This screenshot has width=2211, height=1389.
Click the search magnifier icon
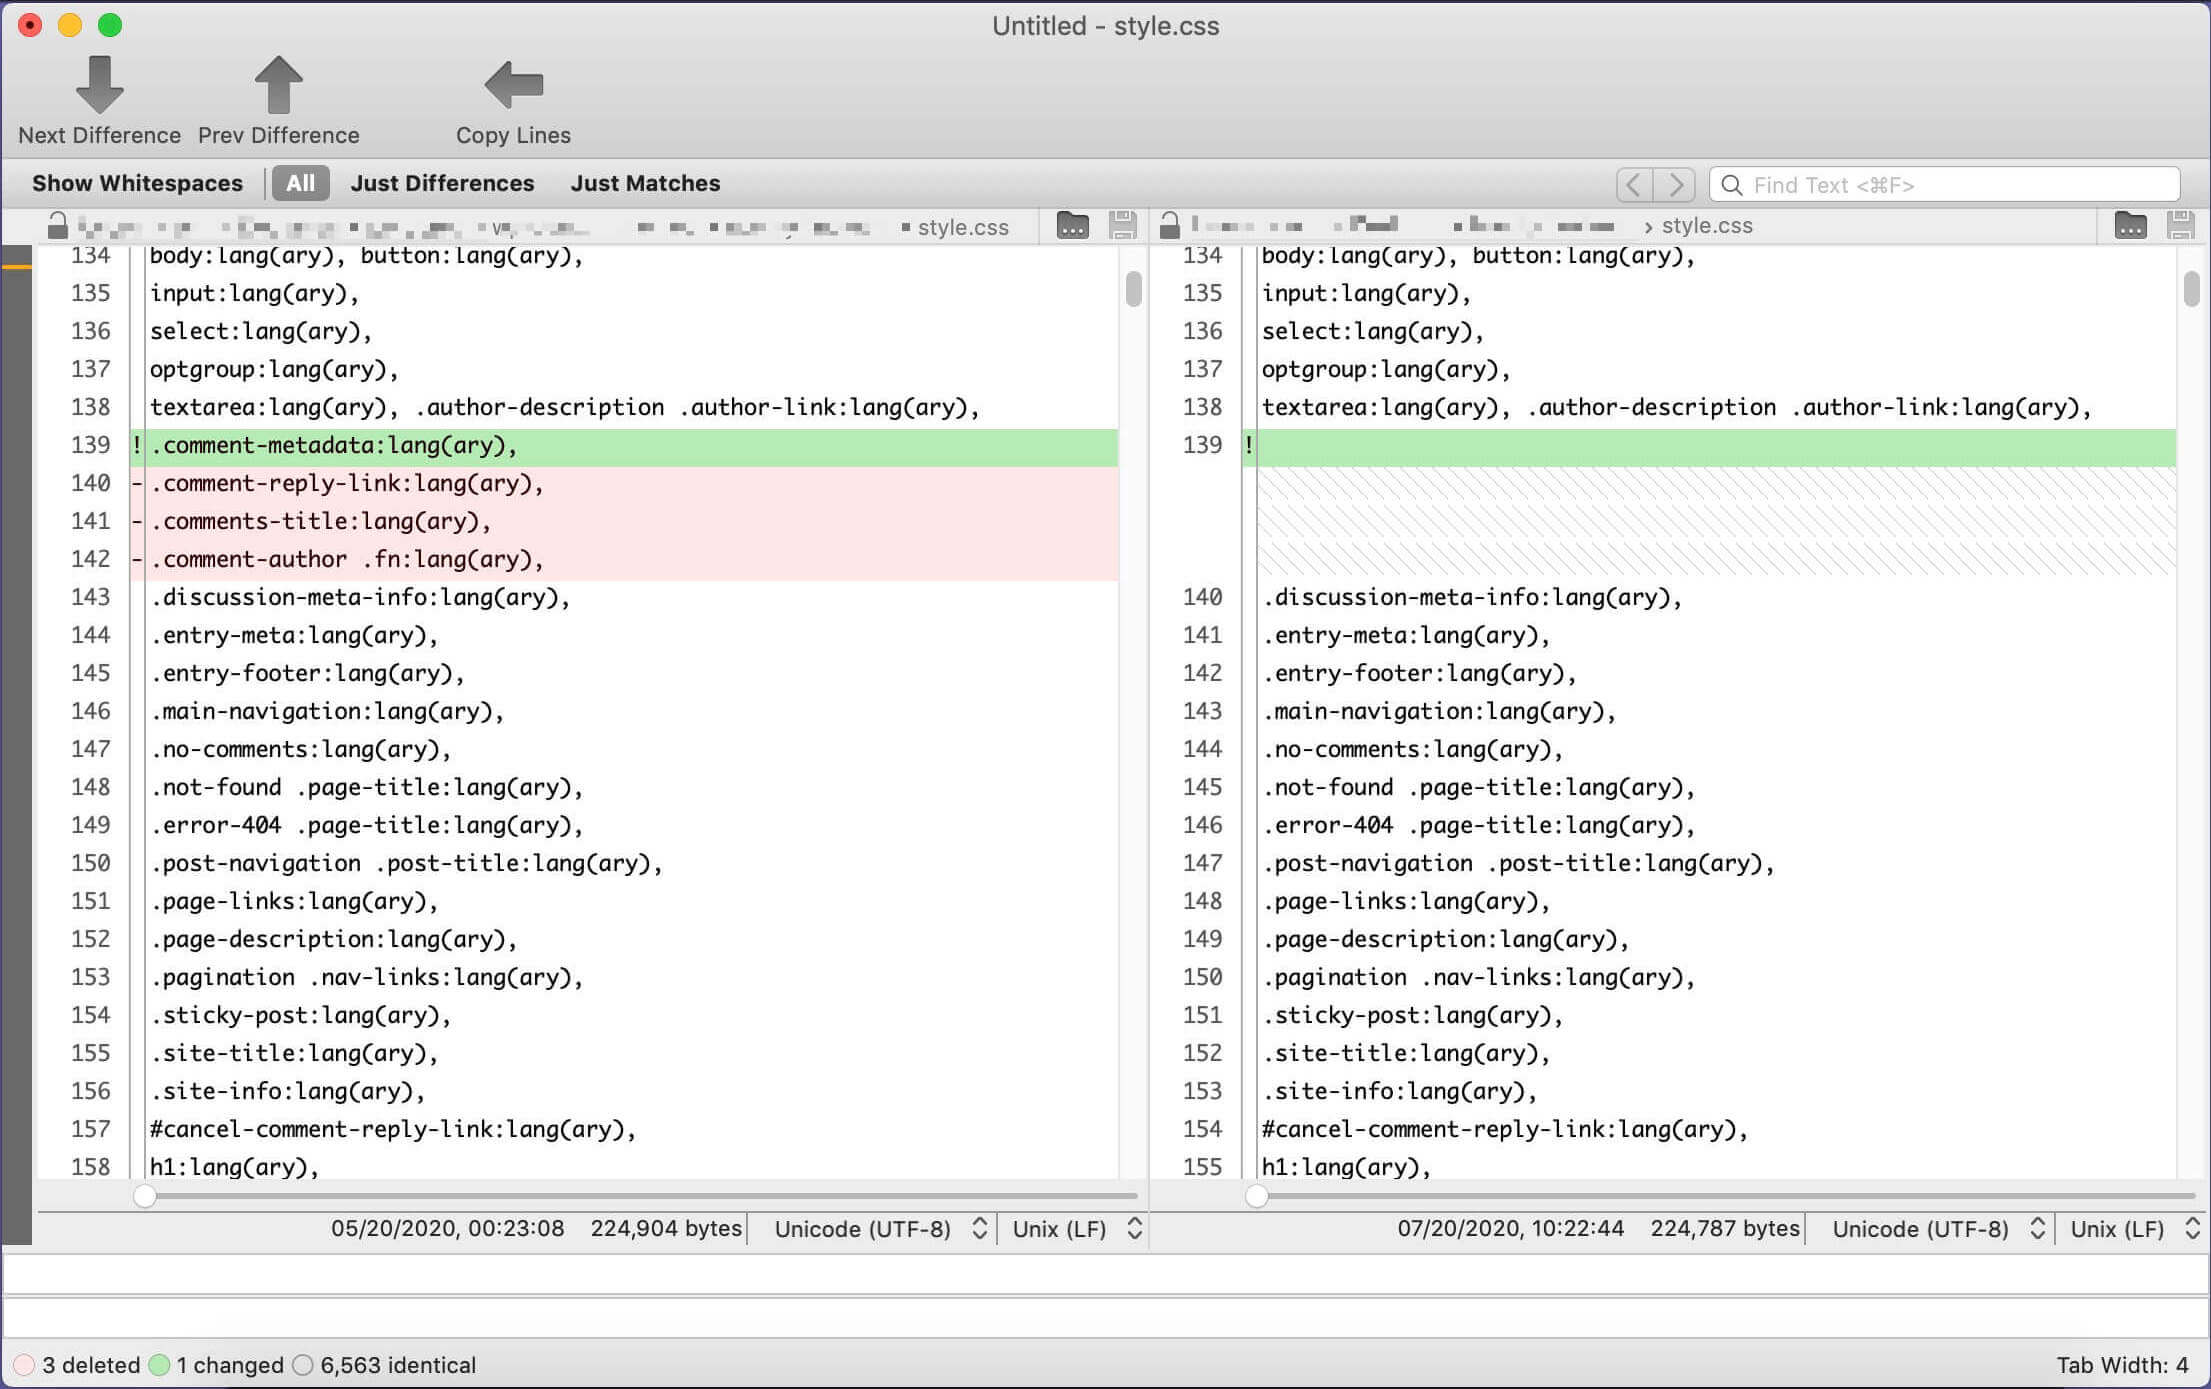point(1732,185)
